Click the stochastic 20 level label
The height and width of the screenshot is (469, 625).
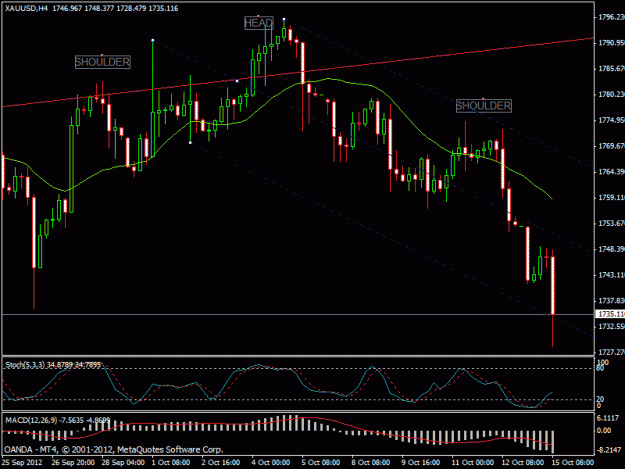600,399
